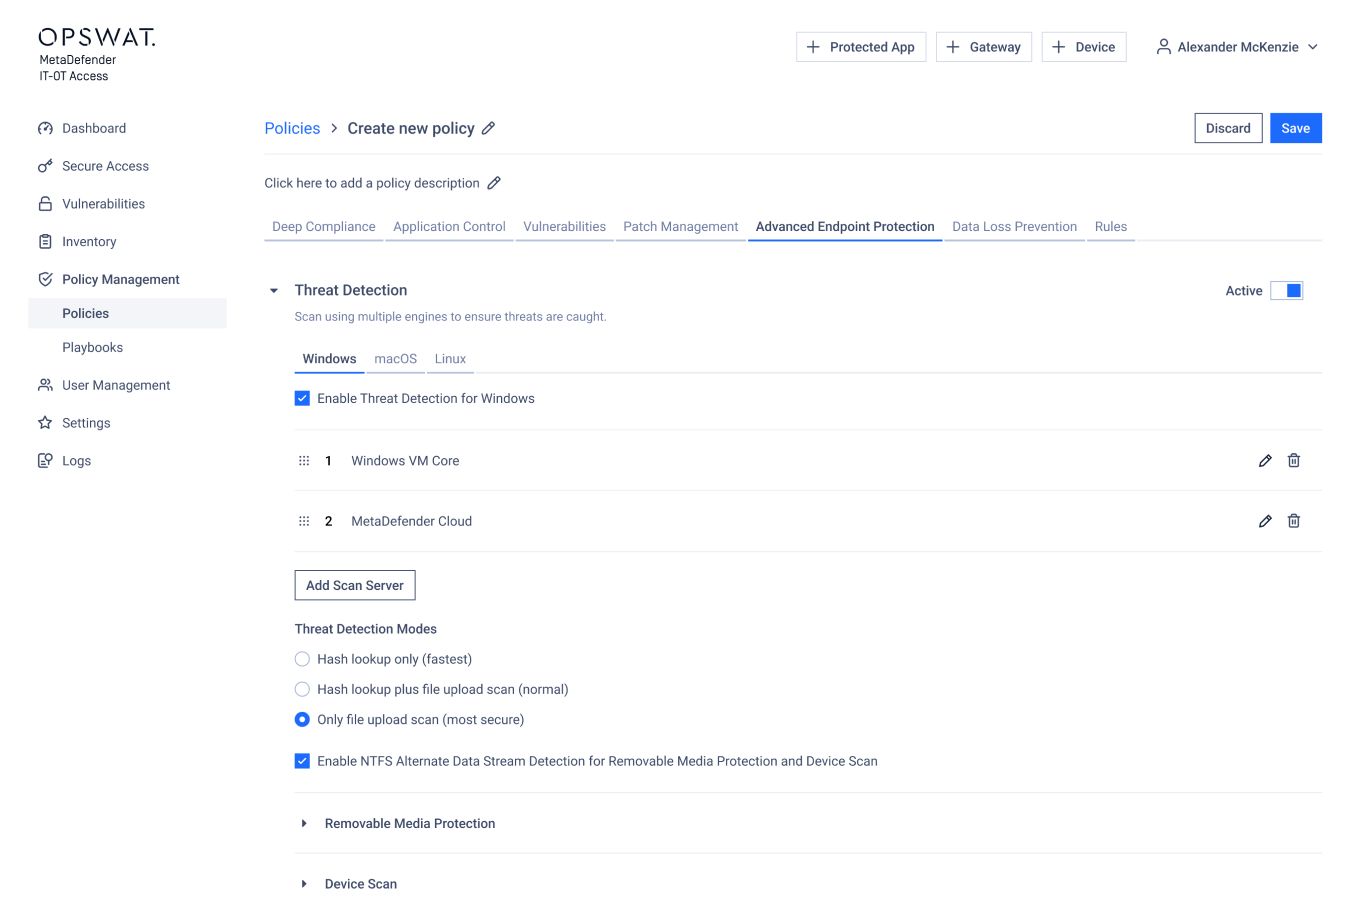Click the Secure Access key icon

(x=45, y=166)
